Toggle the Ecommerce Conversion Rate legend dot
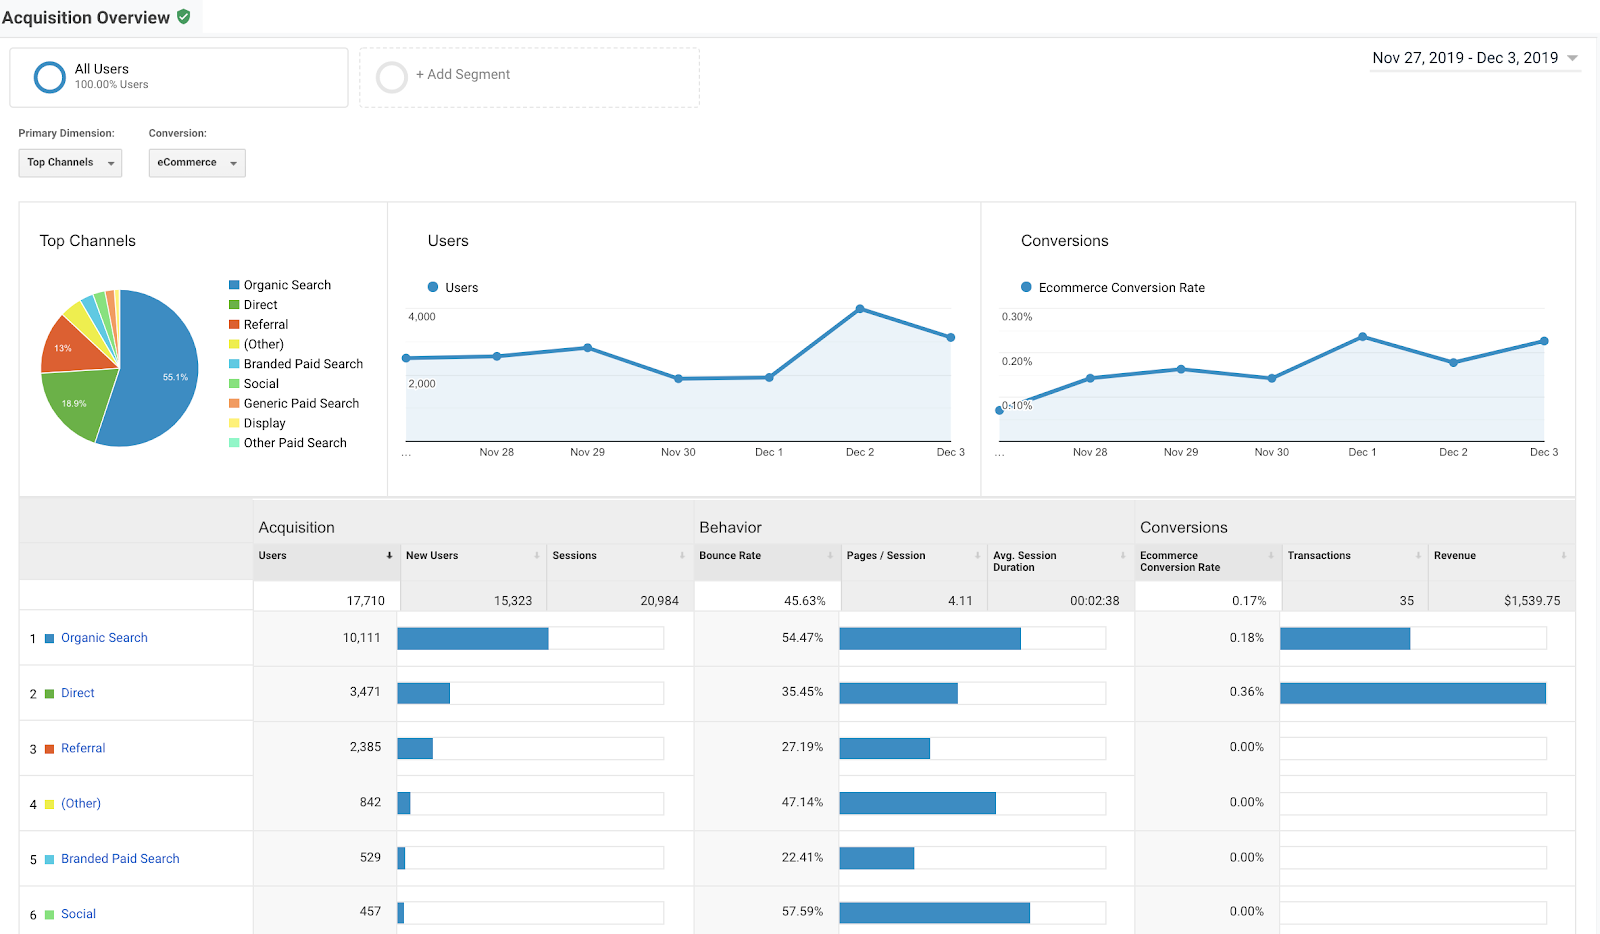Screen dimensions: 1600x934 pyautogui.click(x=1026, y=287)
